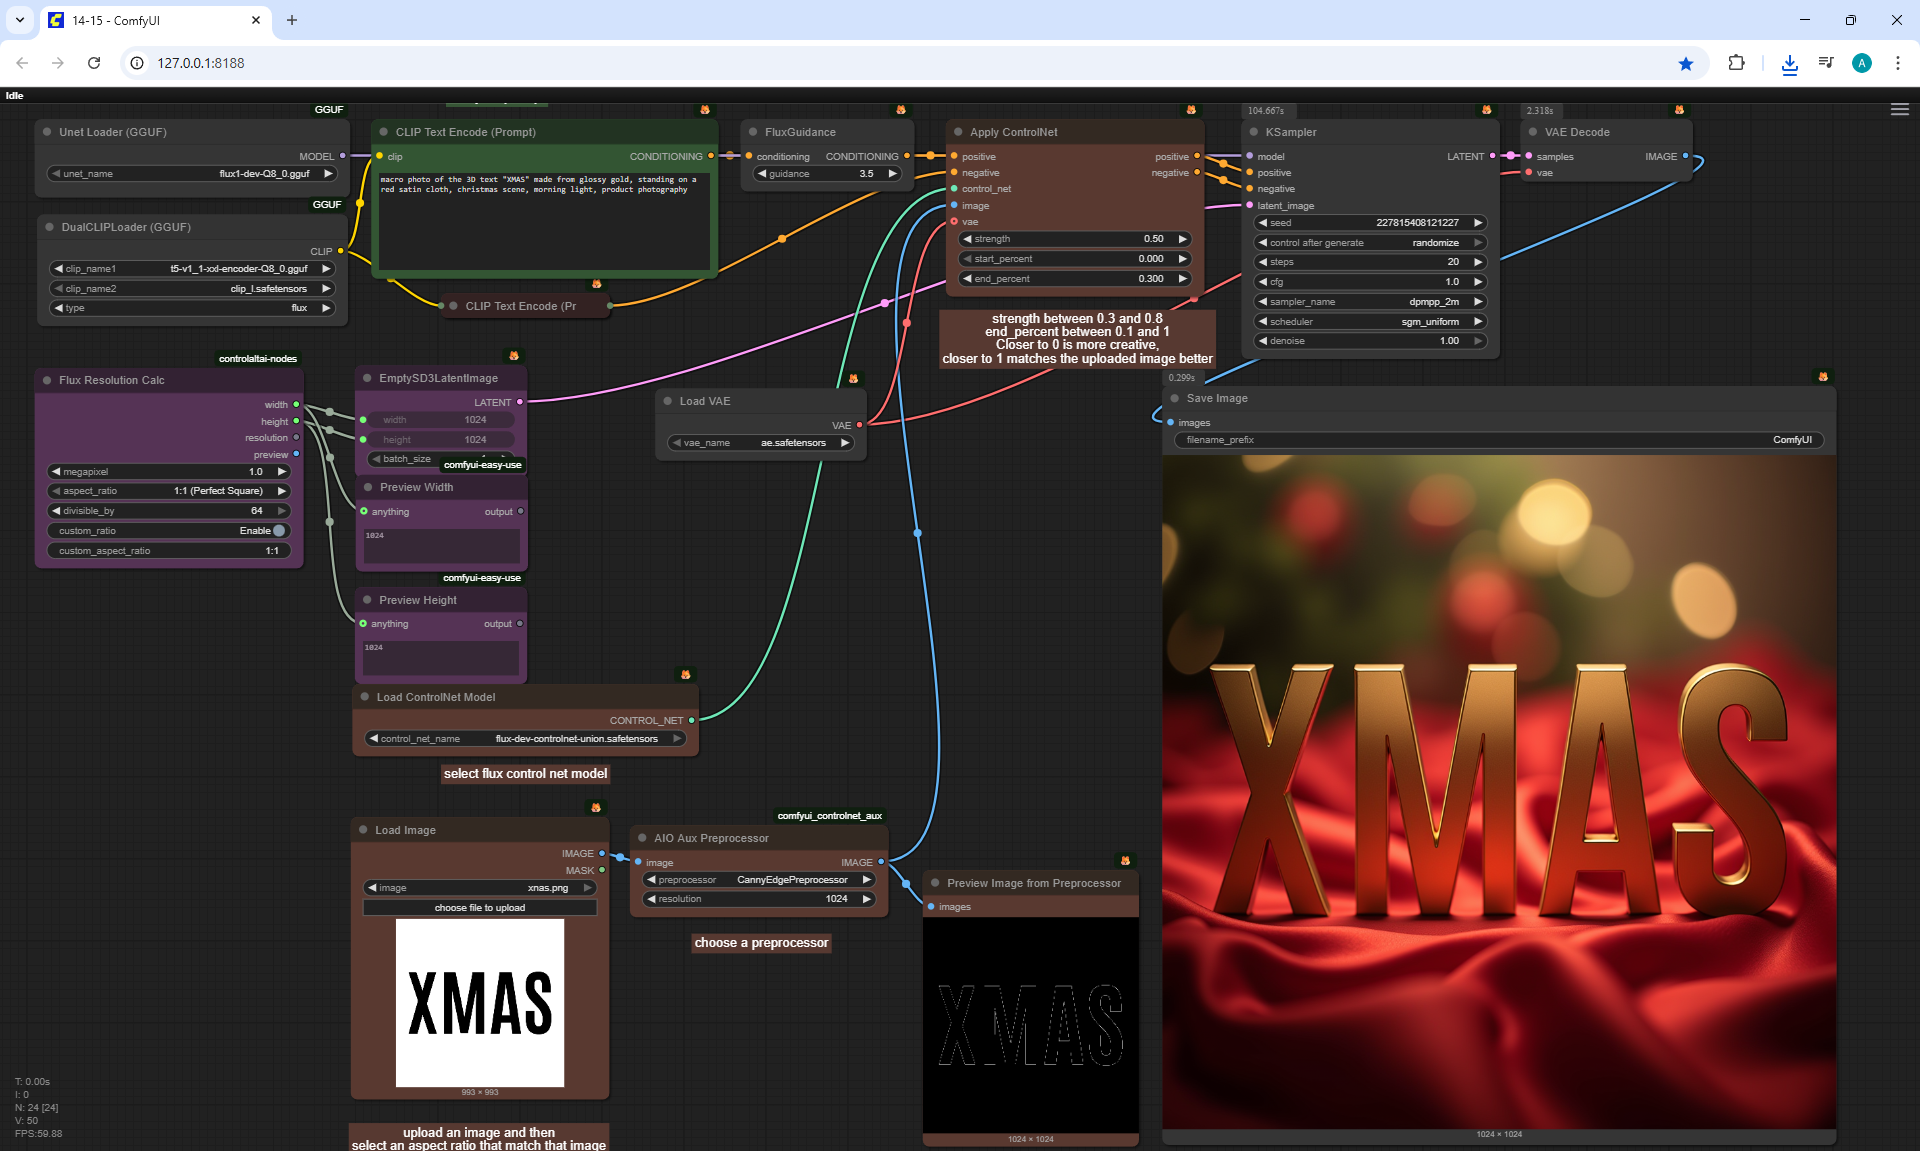Image resolution: width=1920 pixels, height=1151 pixels.
Task: Collapse the Load VAE node via dot
Action: [x=667, y=401]
